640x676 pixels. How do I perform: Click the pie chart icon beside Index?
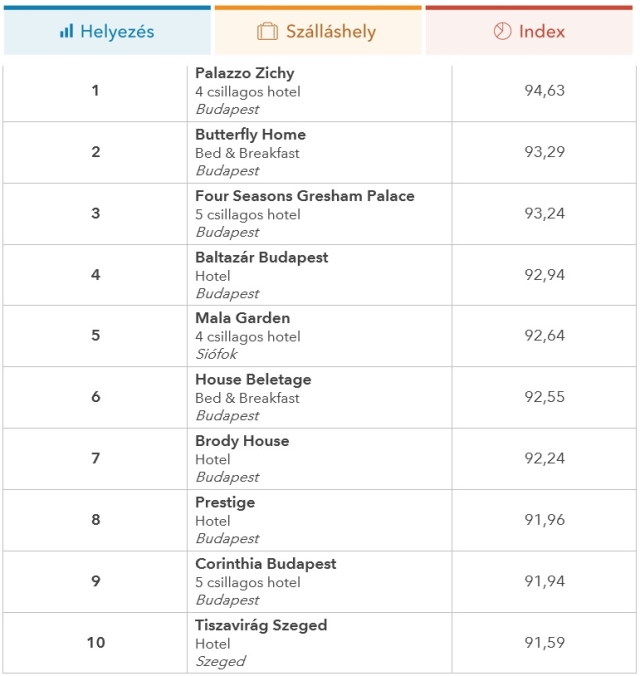tap(502, 32)
